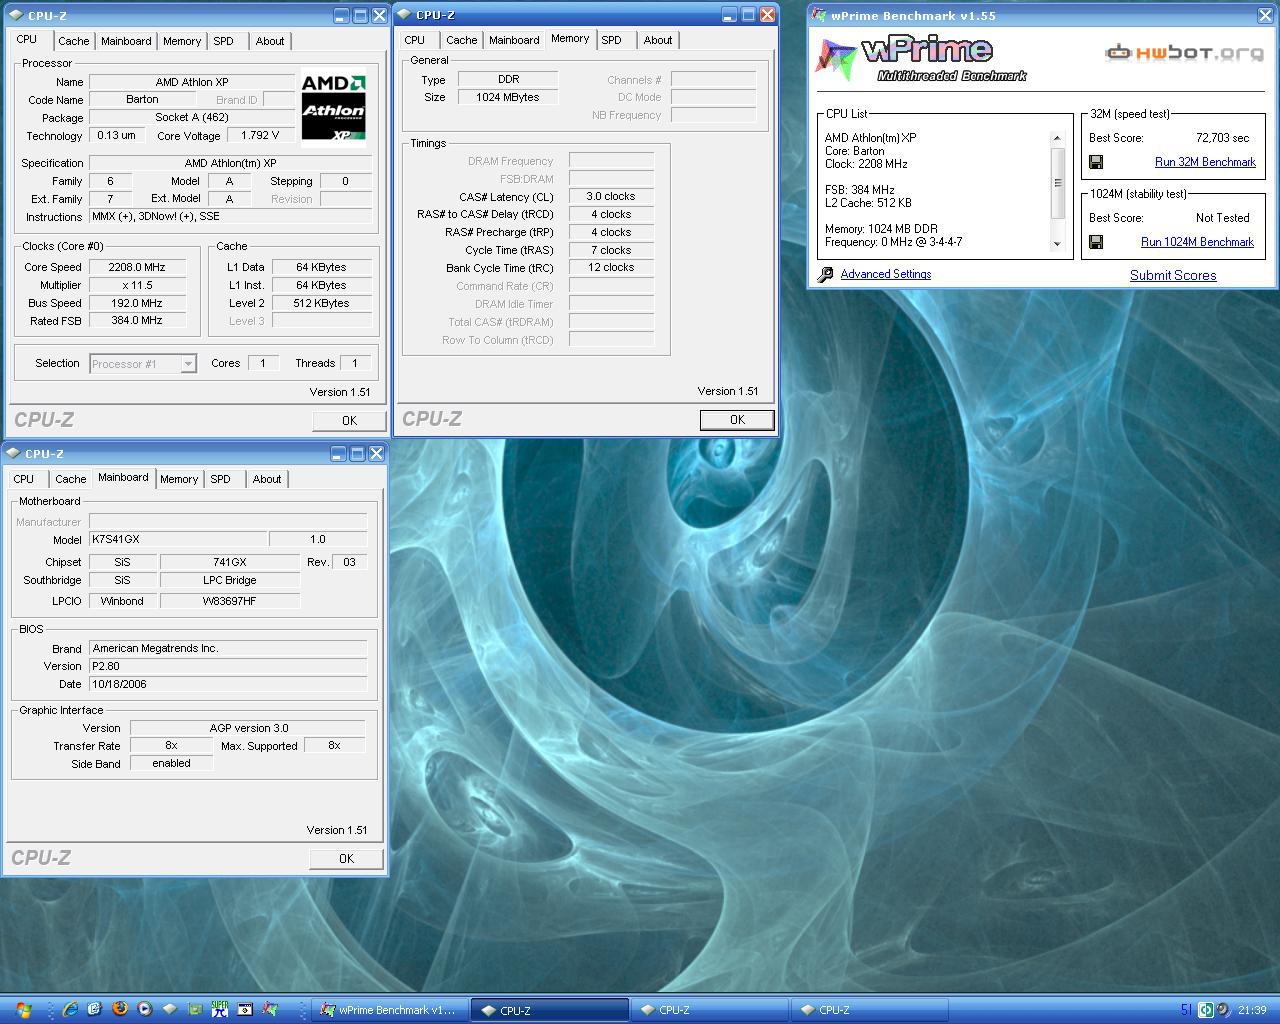This screenshot has width=1280, height=1024.
Task: Click the Chipset value 741GX
Action: point(230,562)
